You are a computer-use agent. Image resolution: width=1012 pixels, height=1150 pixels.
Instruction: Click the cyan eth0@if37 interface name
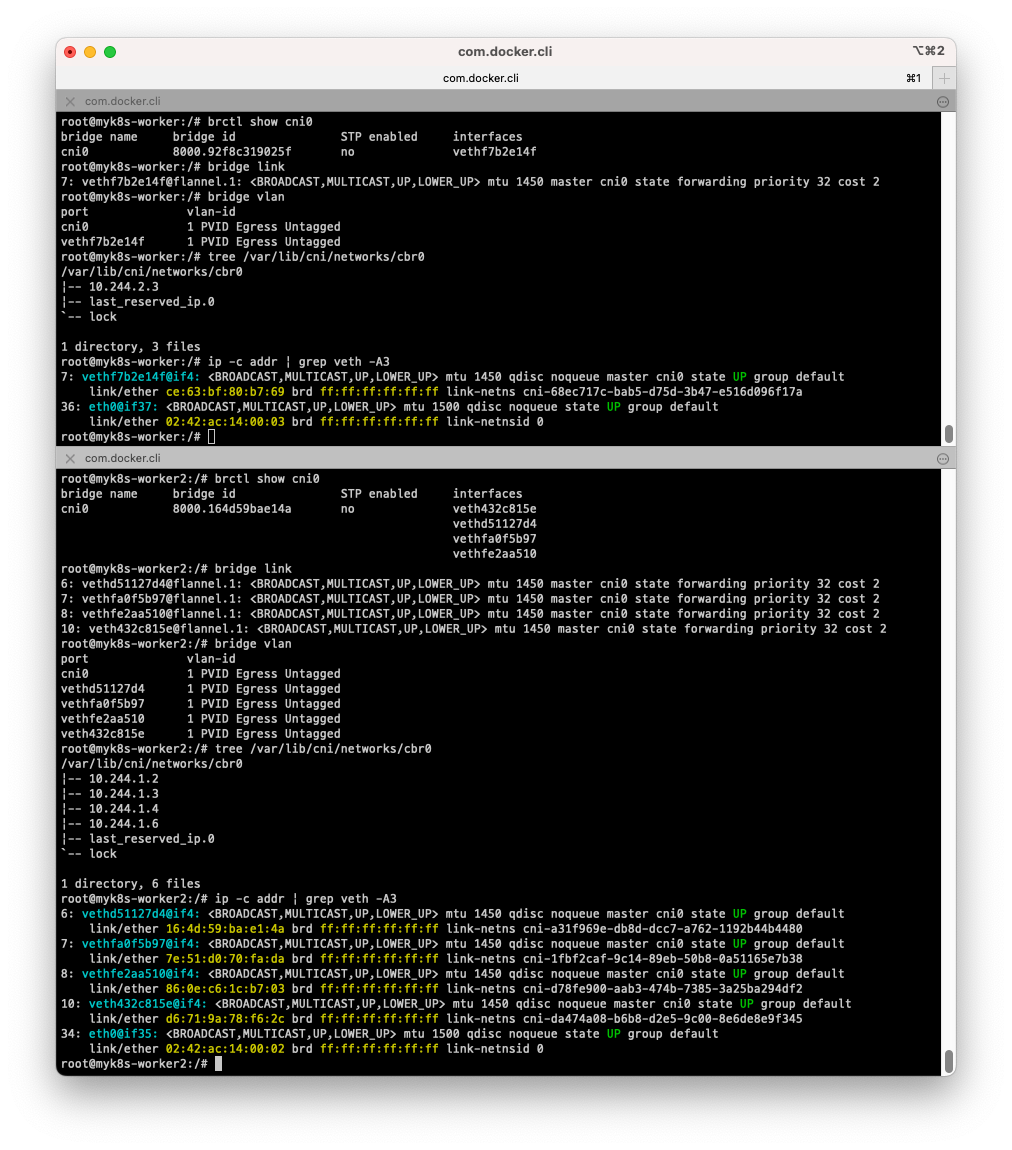(123, 407)
